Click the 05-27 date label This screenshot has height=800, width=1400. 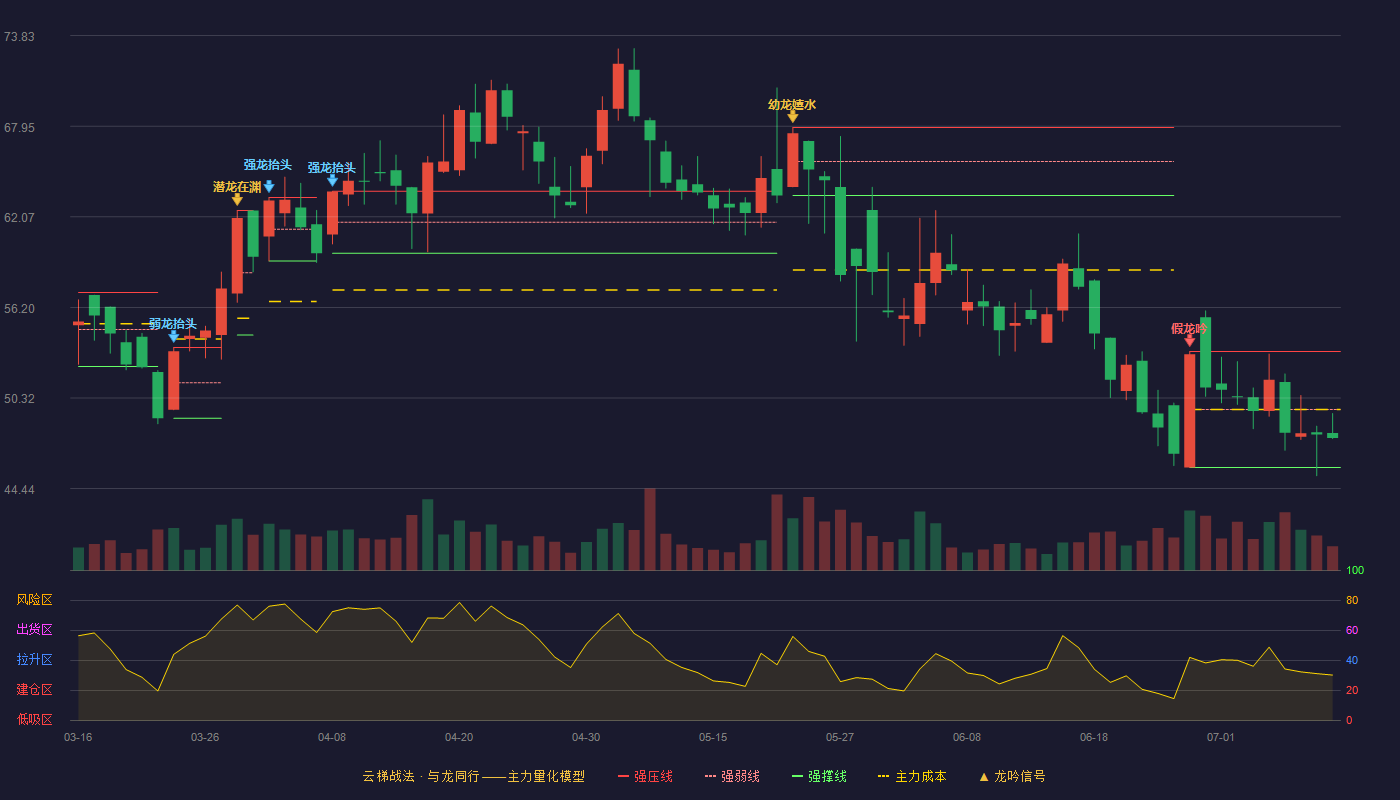840,737
